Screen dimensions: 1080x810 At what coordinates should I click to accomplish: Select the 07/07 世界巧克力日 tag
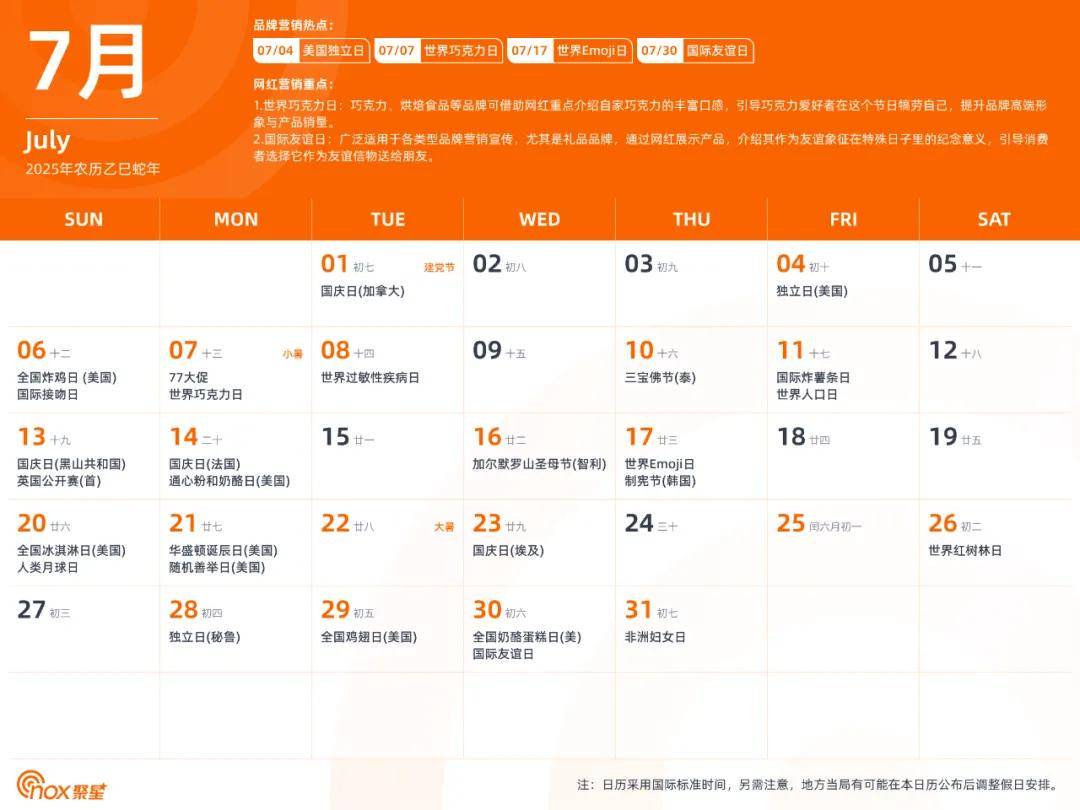(439, 51)
